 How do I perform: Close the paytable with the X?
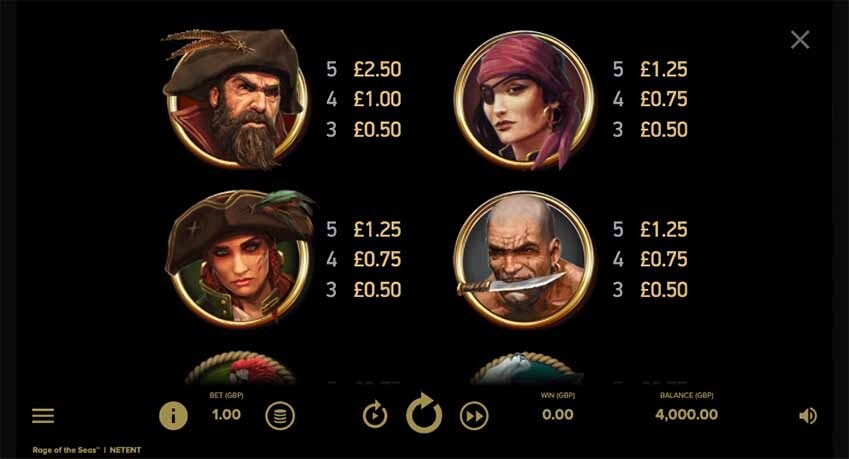coord(800,40)
